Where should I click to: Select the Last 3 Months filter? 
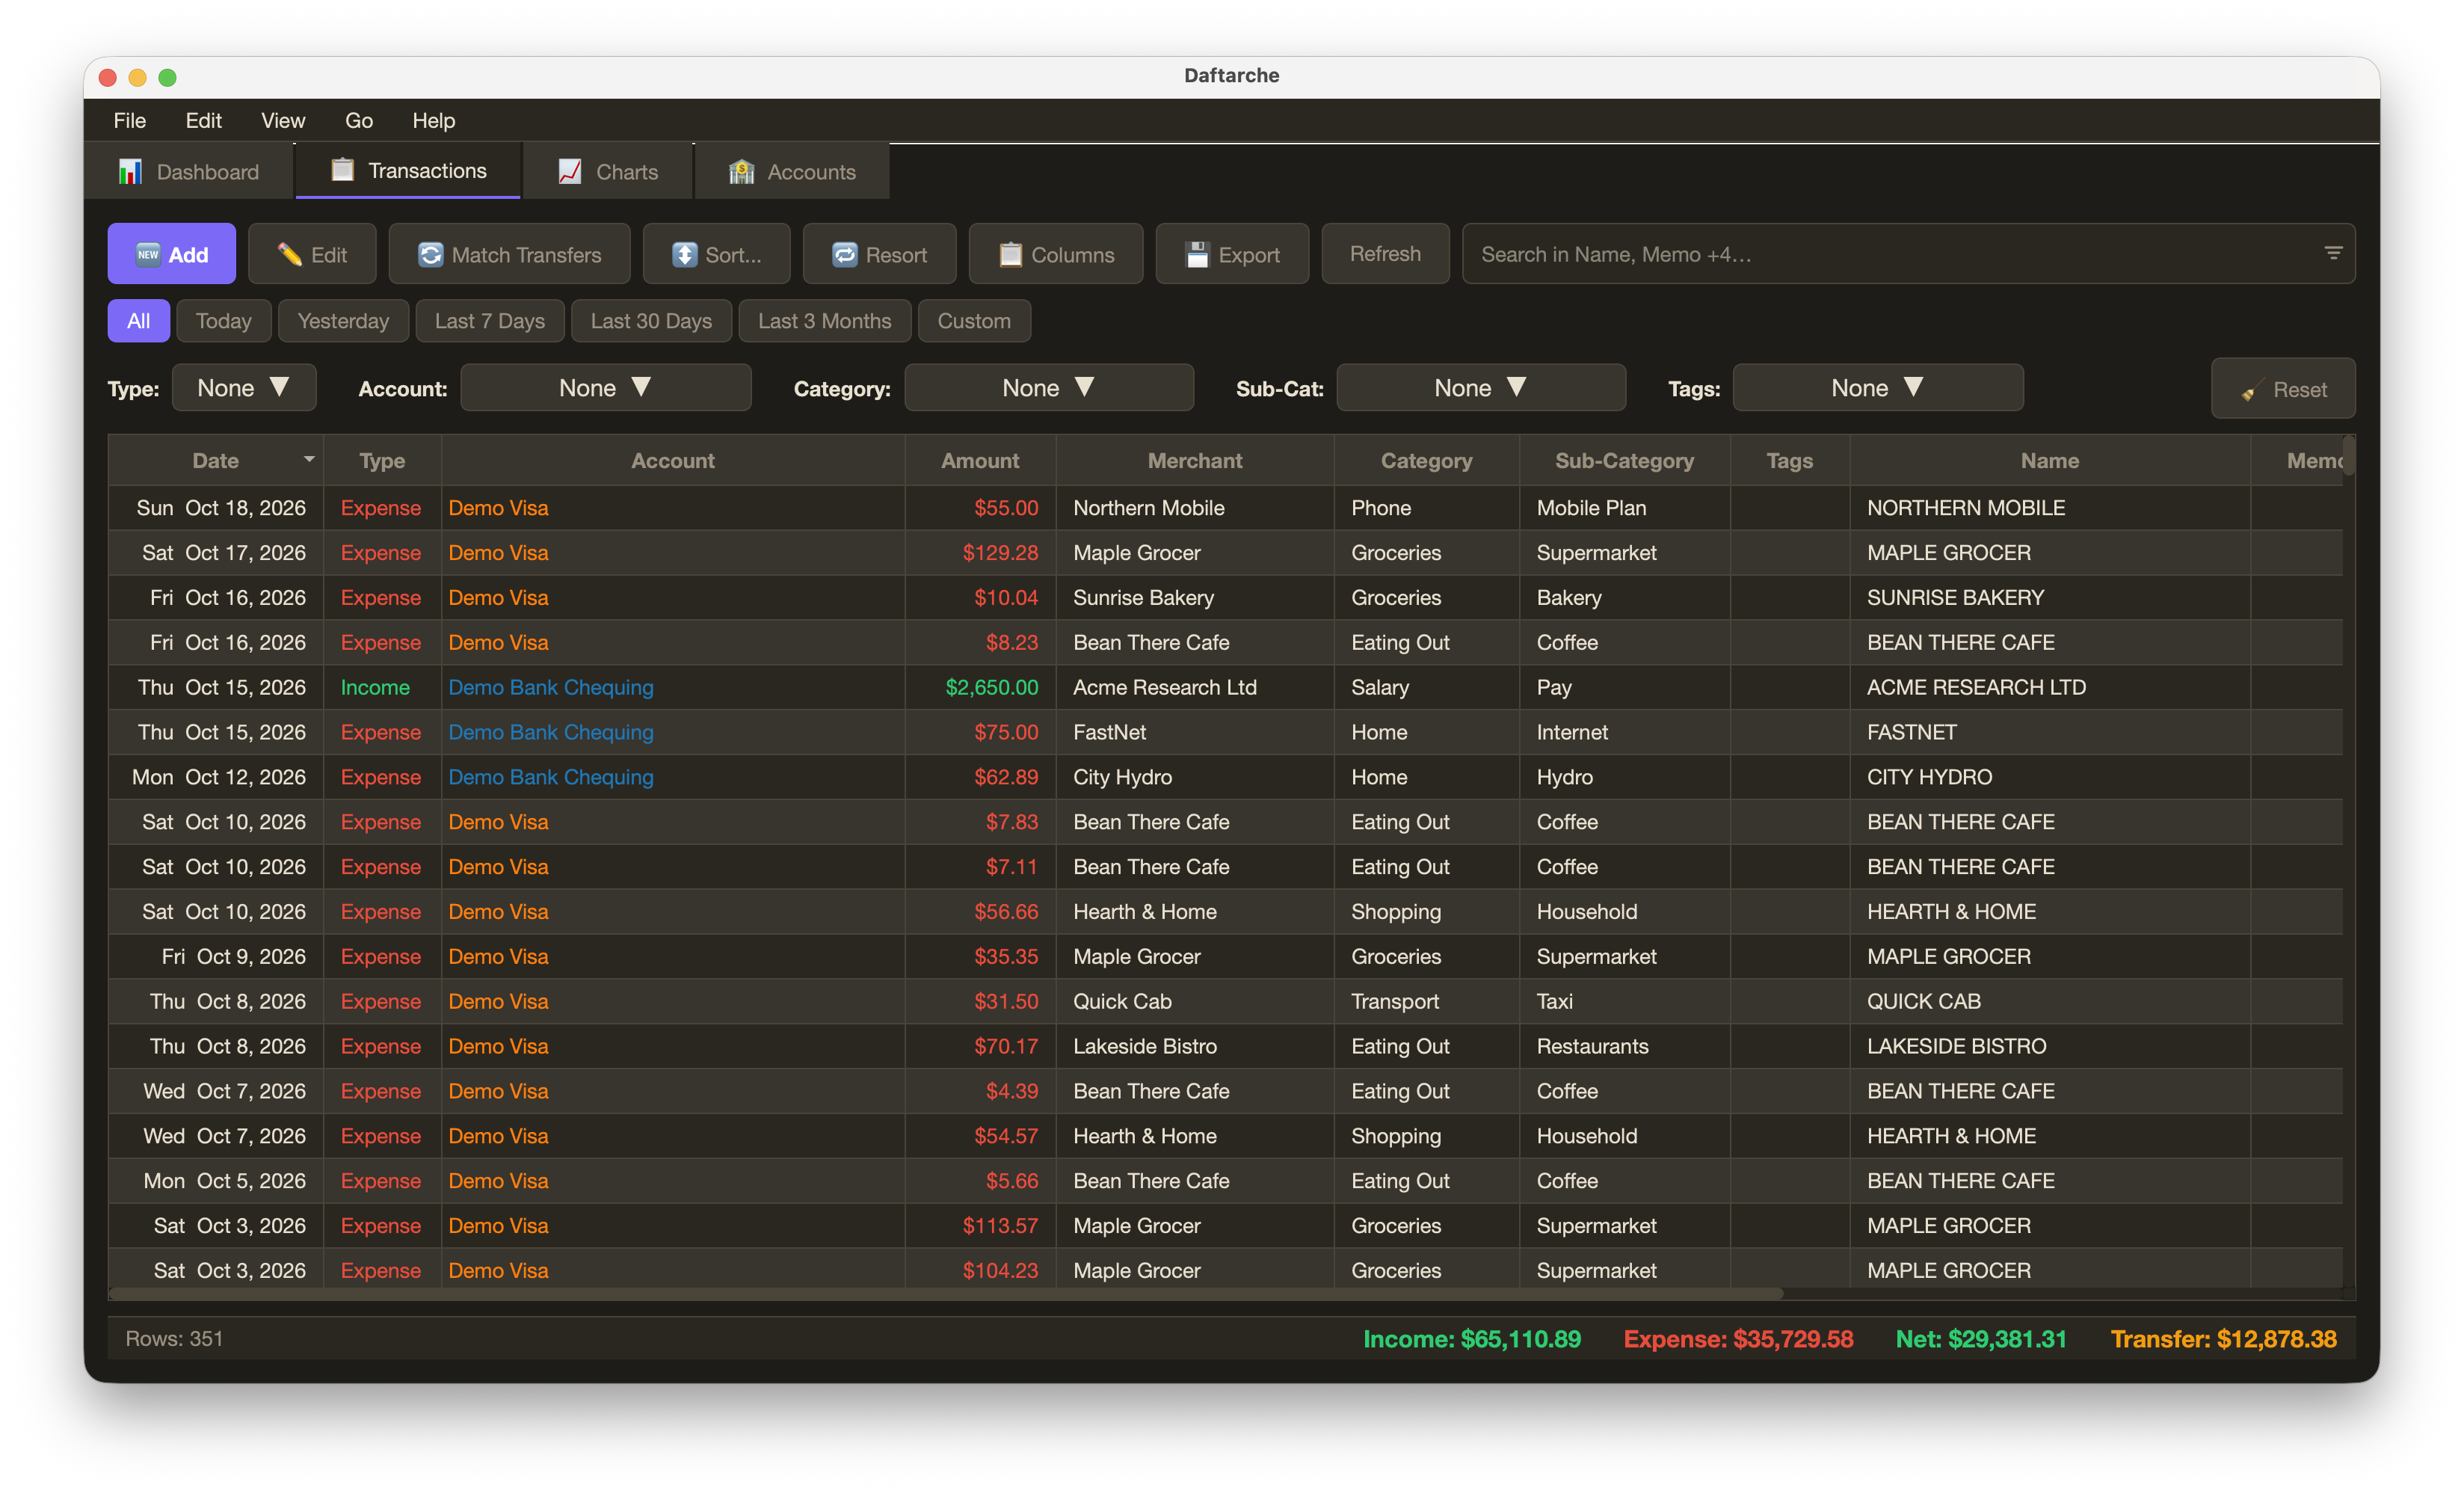pos(824,321)
